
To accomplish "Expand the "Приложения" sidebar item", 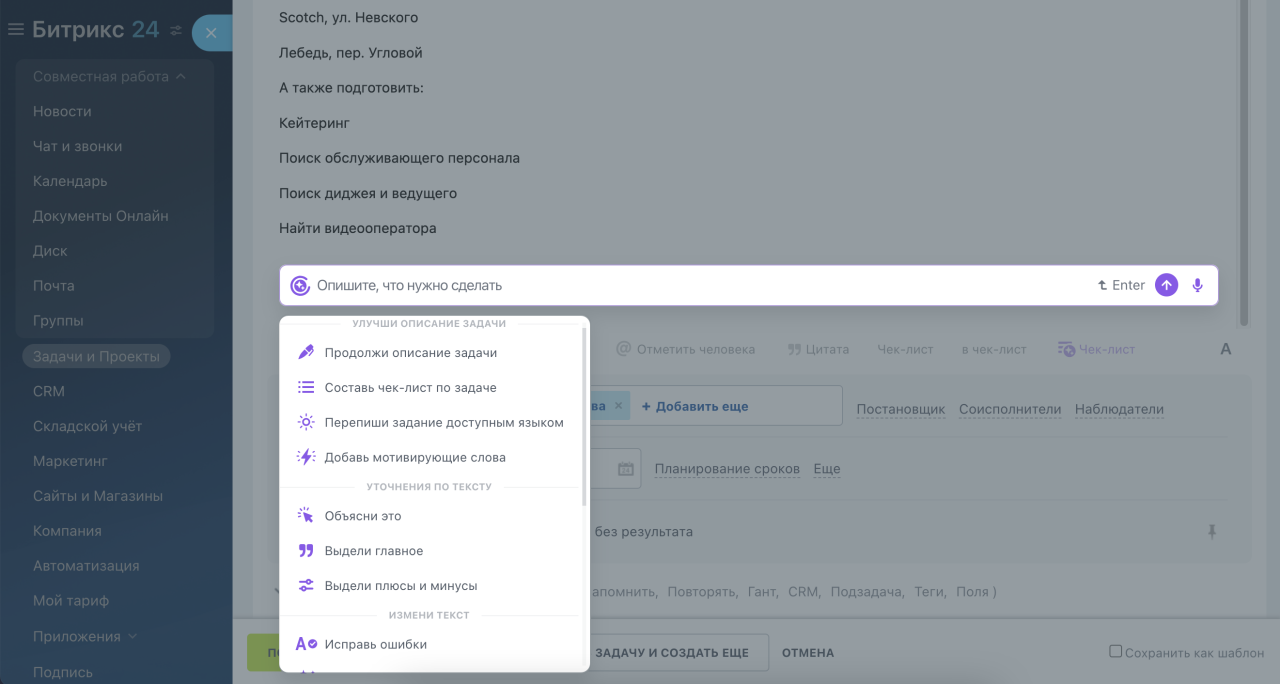I will point(133,636).
